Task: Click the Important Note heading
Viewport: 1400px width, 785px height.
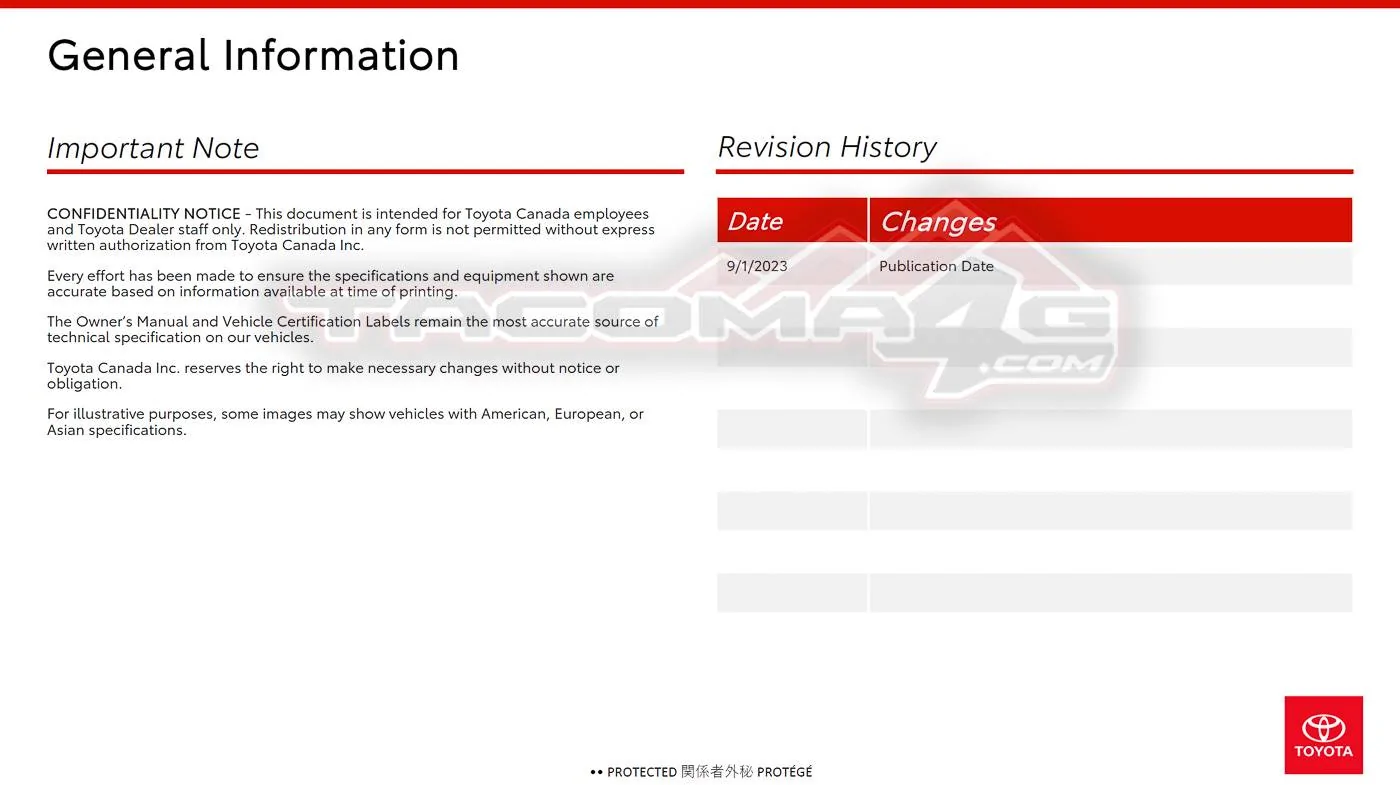Action: [x=153, y=148]
